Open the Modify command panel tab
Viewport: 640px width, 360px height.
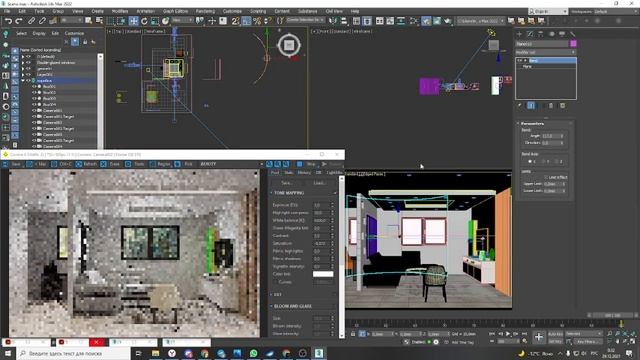[x=530, y=34]
